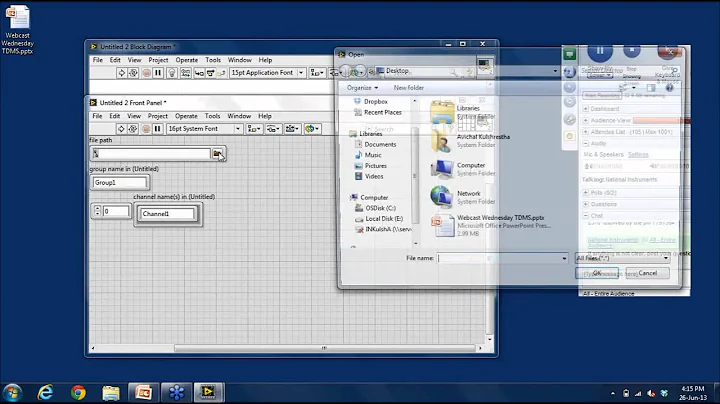Select Computer system folder in file list
Image resolution: width=720 pixels, height=404 pixels.
point(463,169)
